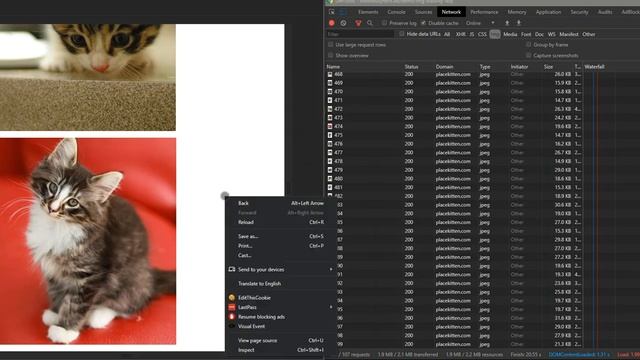640x360 pixels.
Task: Click the LastPass red icon
Action: (x=232, y=307)
